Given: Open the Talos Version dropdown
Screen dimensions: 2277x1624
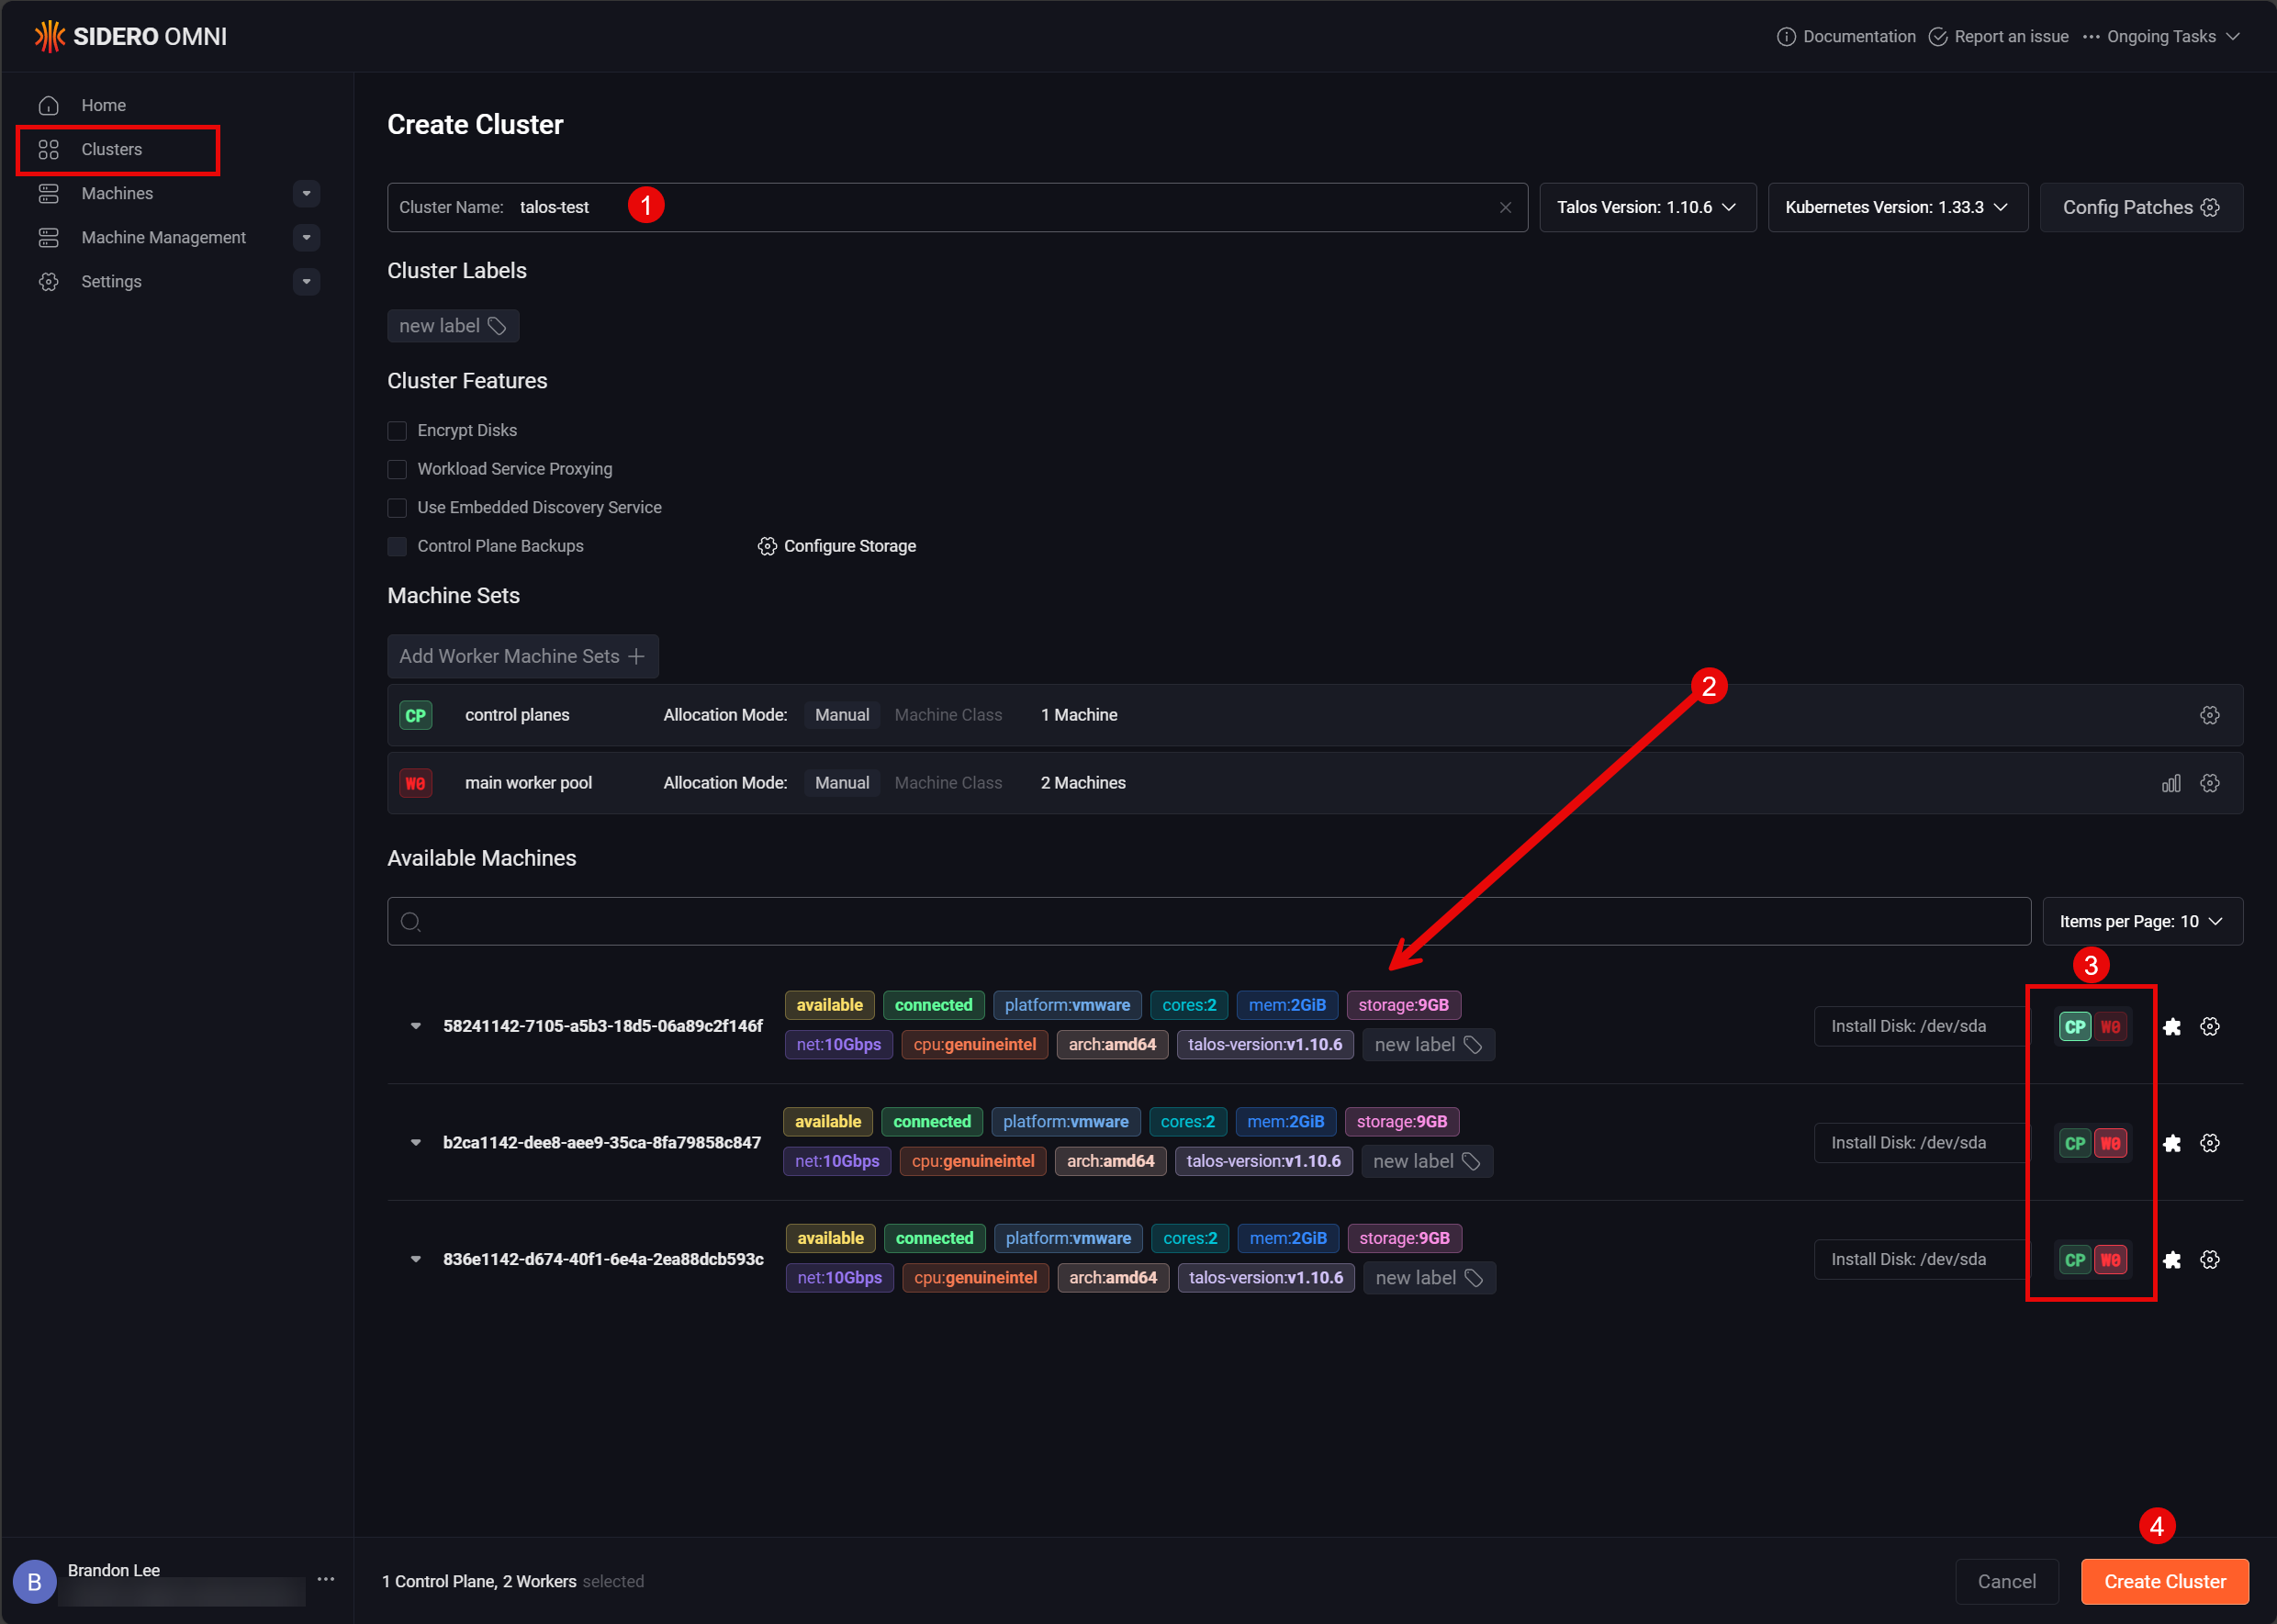Looking at the screenshot, I should pyautogui.click(x=1647, y=207).
